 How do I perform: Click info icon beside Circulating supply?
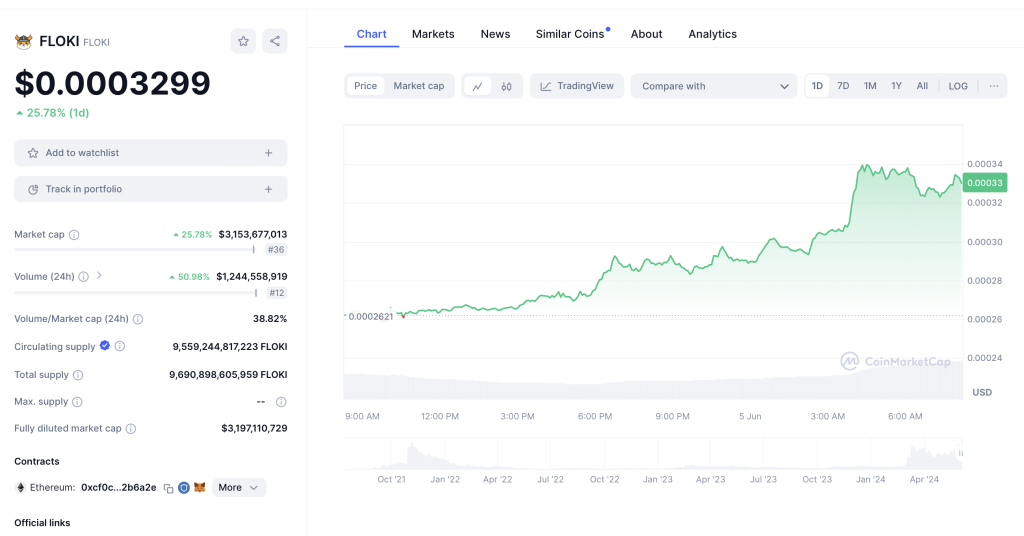120,347
